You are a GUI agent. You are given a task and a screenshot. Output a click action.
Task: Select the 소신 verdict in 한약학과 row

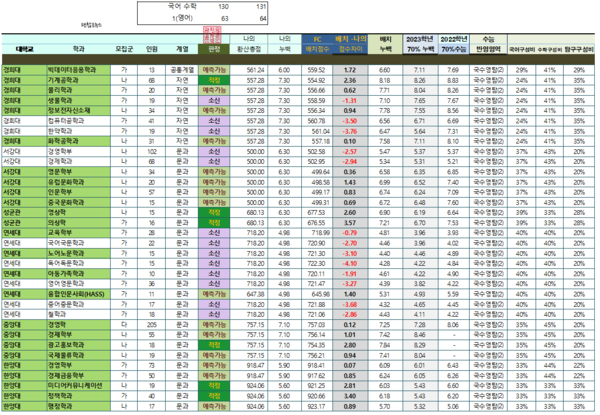click(214, 131)
